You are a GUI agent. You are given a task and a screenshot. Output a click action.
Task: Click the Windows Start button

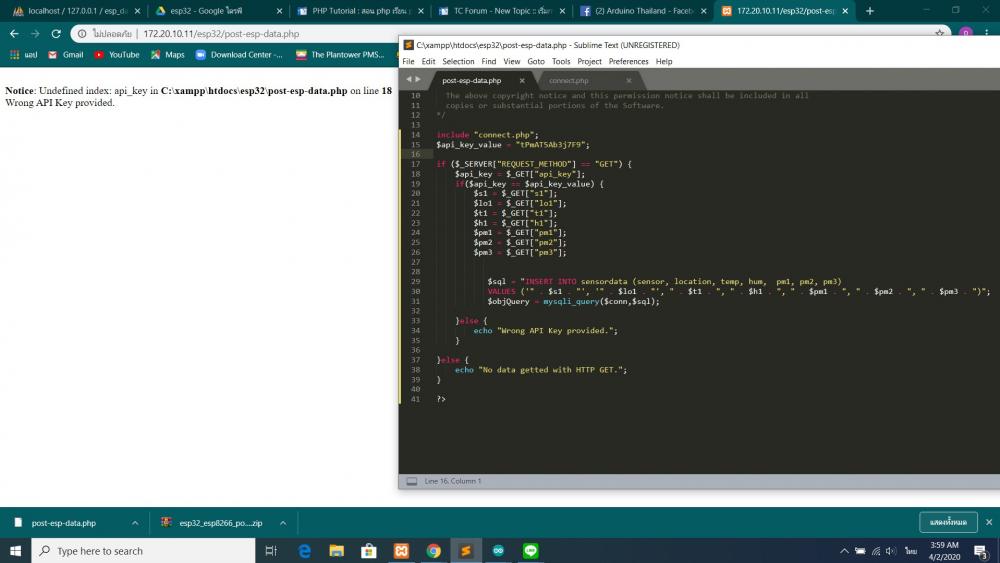tap(15, 551)
